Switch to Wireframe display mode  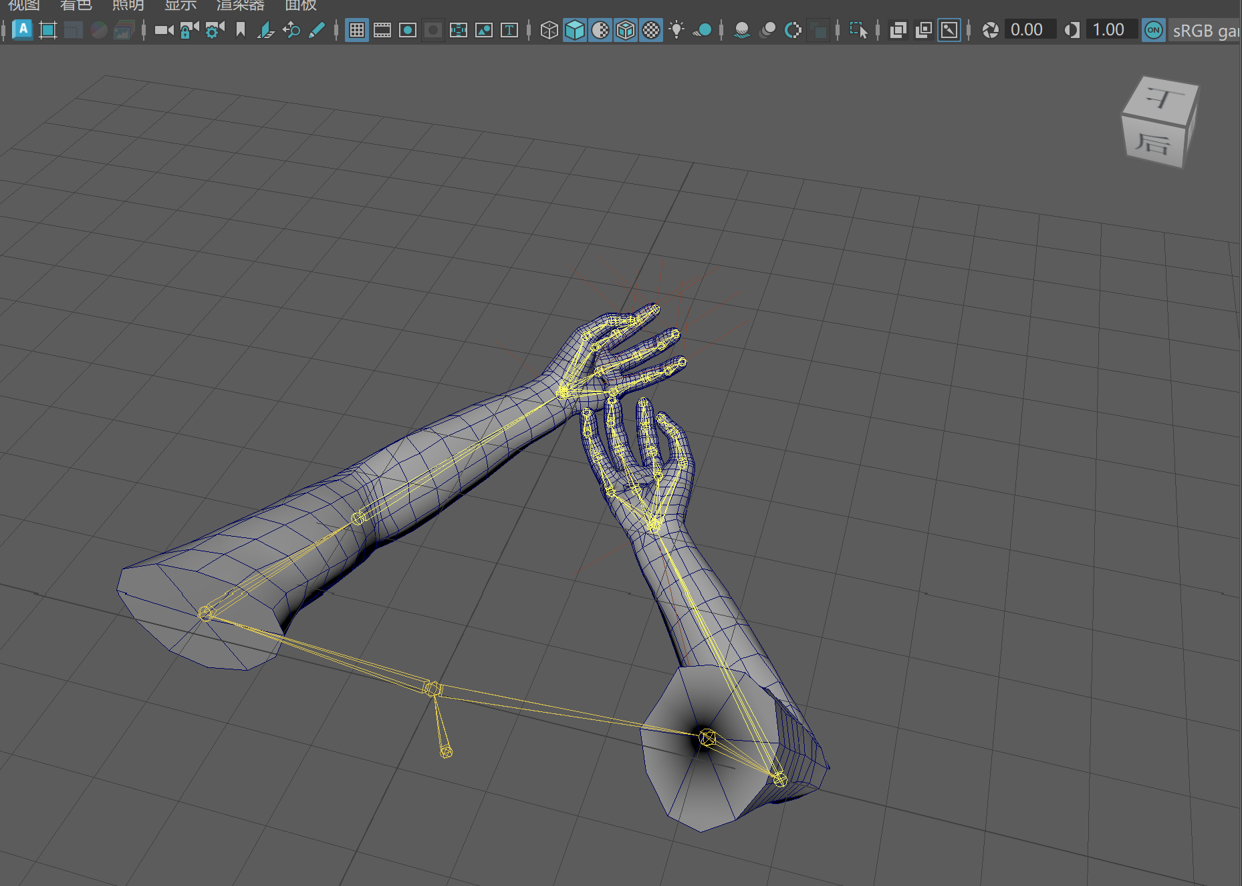coord(549,30)
